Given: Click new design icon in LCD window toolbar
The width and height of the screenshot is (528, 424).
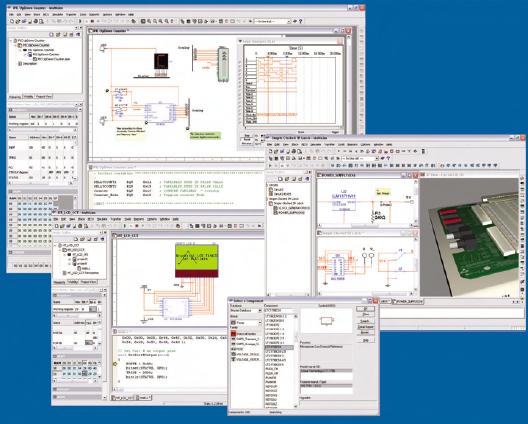Looking at the screenshot, I should pyautogui.click(x=57, y=226).
